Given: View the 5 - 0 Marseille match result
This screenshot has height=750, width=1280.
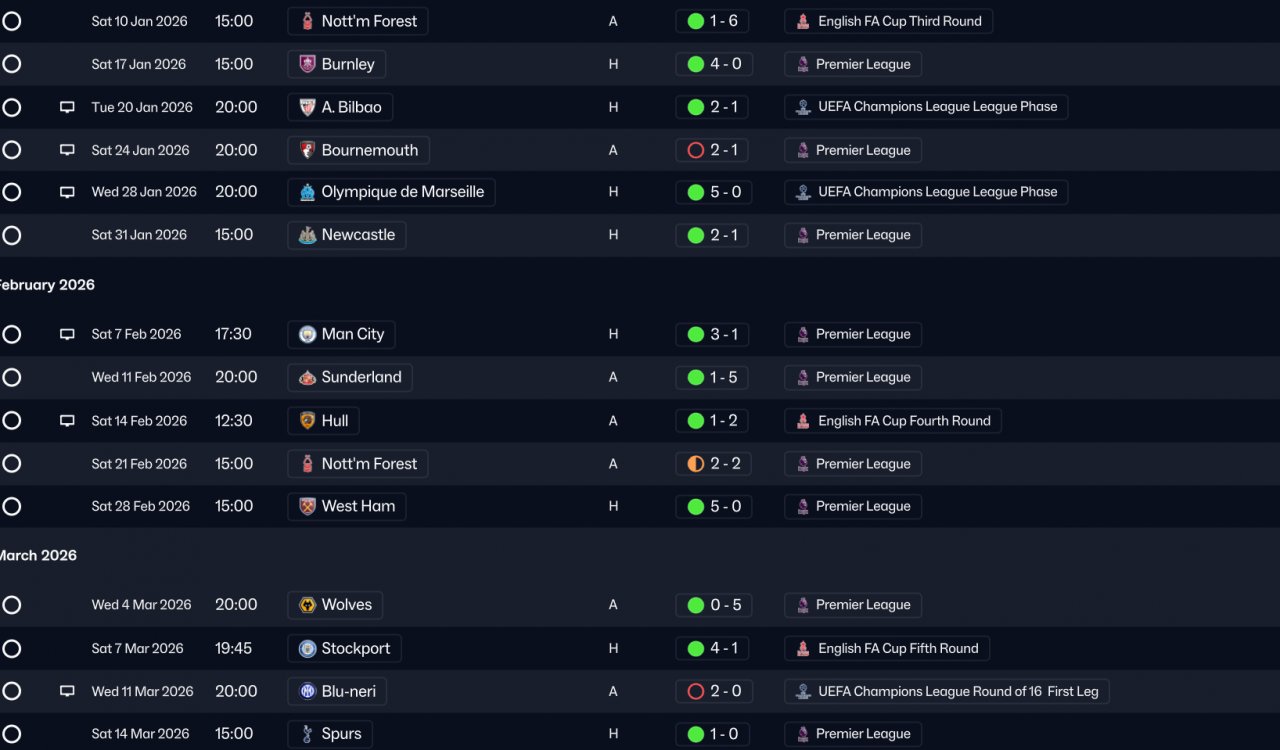Looking at the screenshot, I should [x=714, y=192].
